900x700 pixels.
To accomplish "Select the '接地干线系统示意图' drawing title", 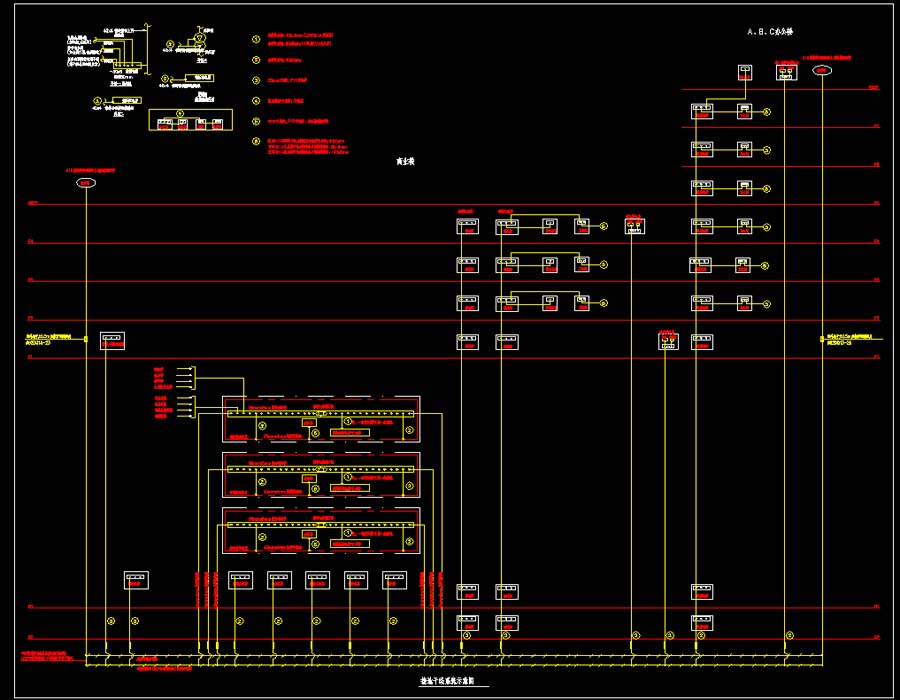I will (447, 681).
